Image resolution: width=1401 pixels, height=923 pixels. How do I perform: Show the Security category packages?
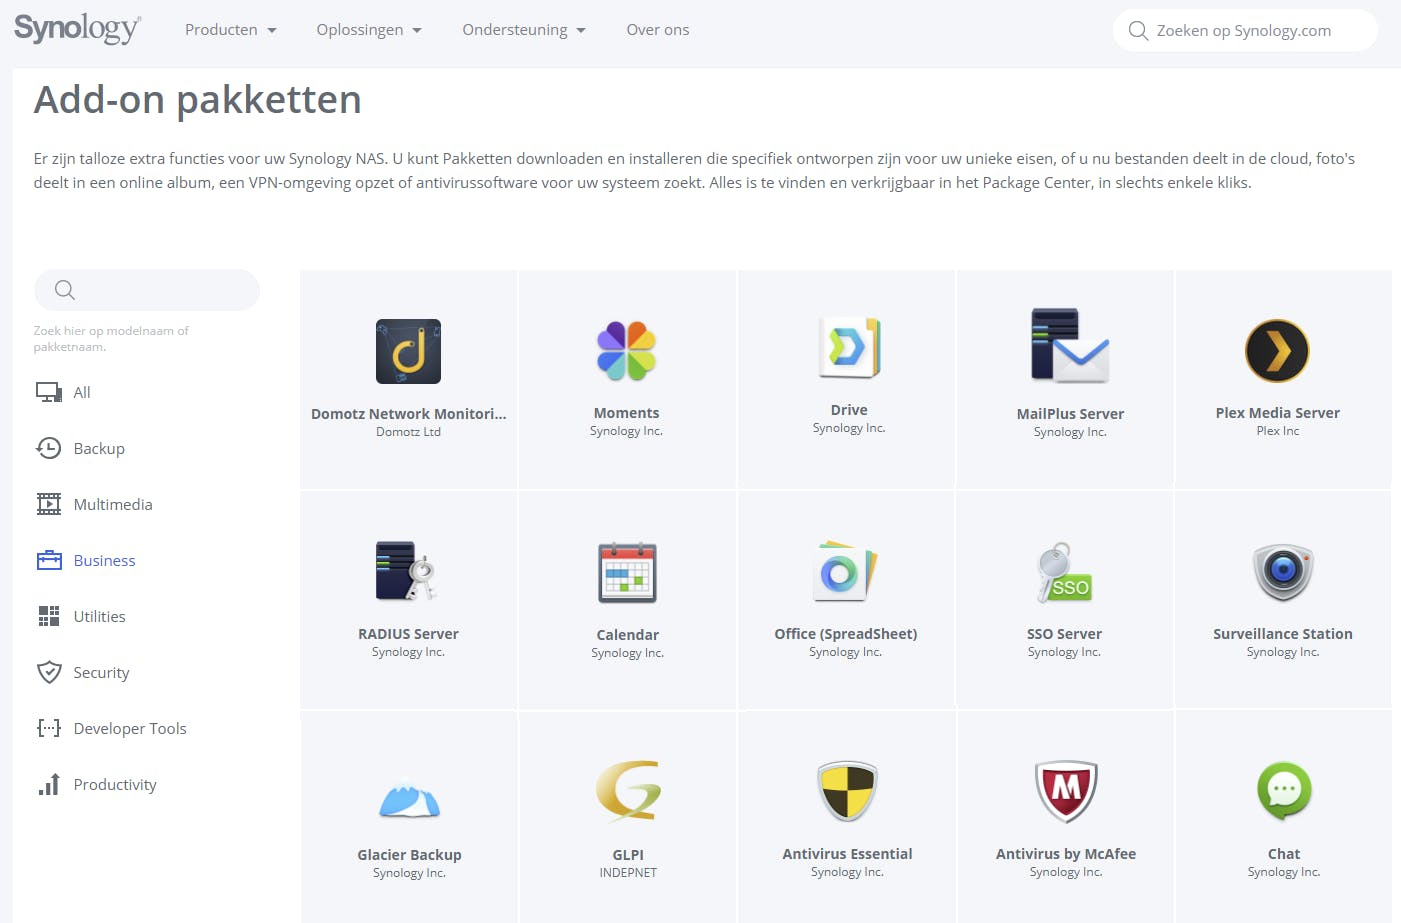click(x=101, y=672)
